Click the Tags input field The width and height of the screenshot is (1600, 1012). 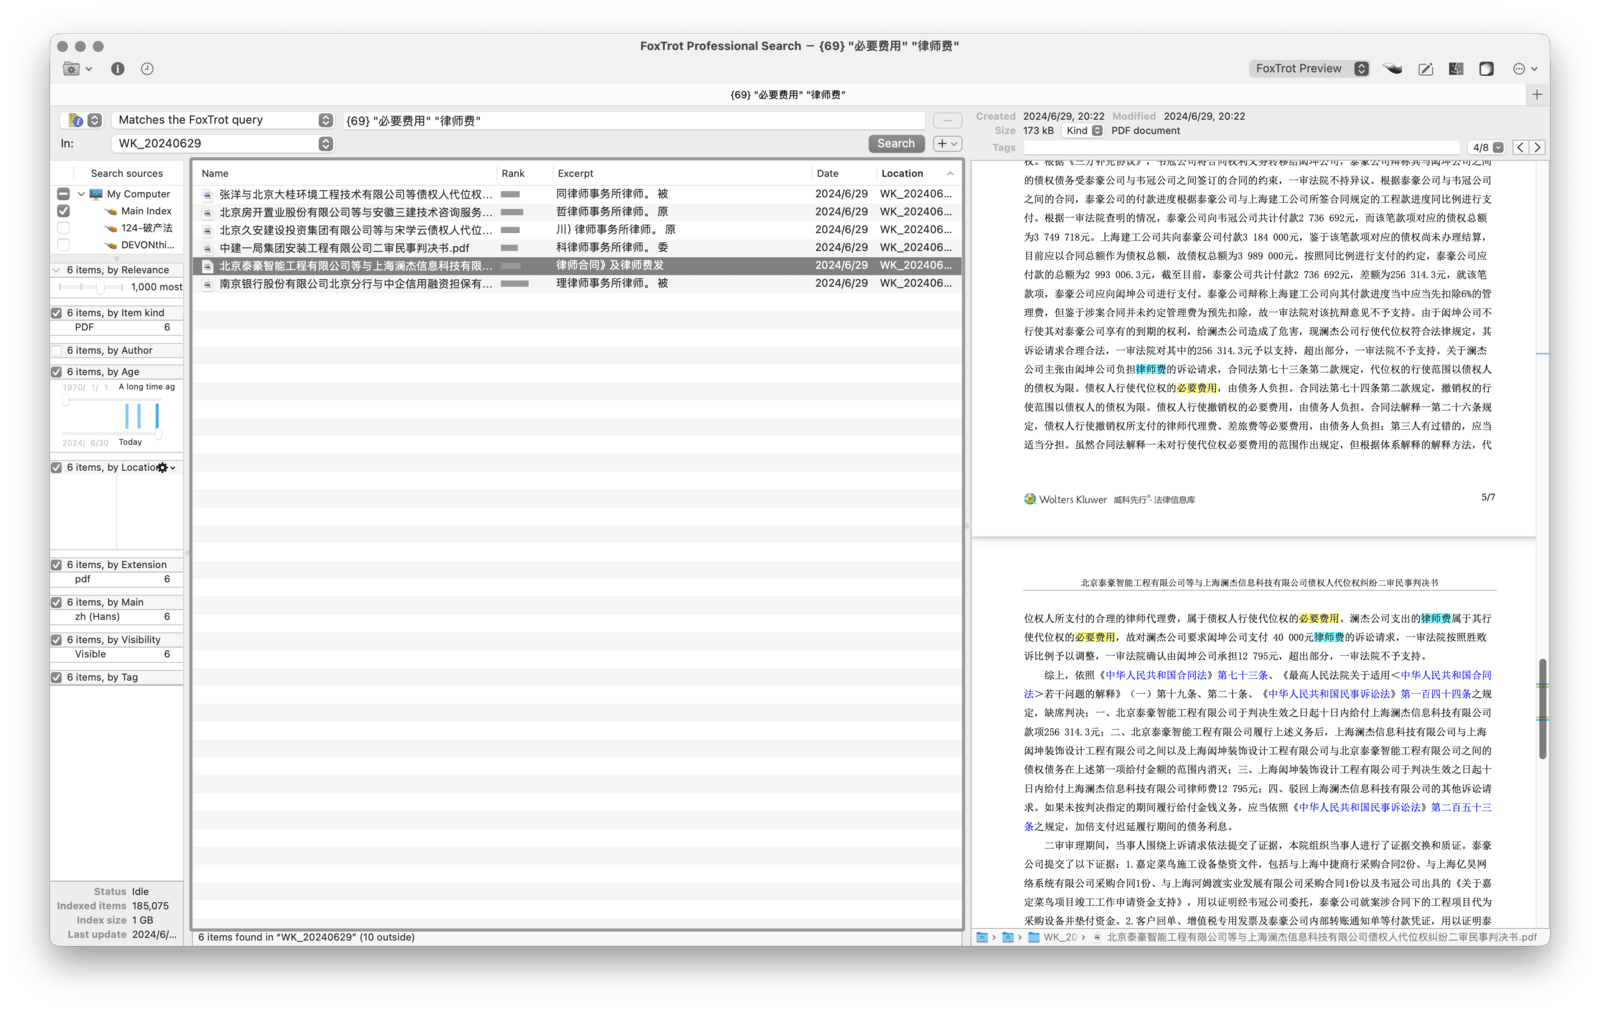coord(1241,147)
